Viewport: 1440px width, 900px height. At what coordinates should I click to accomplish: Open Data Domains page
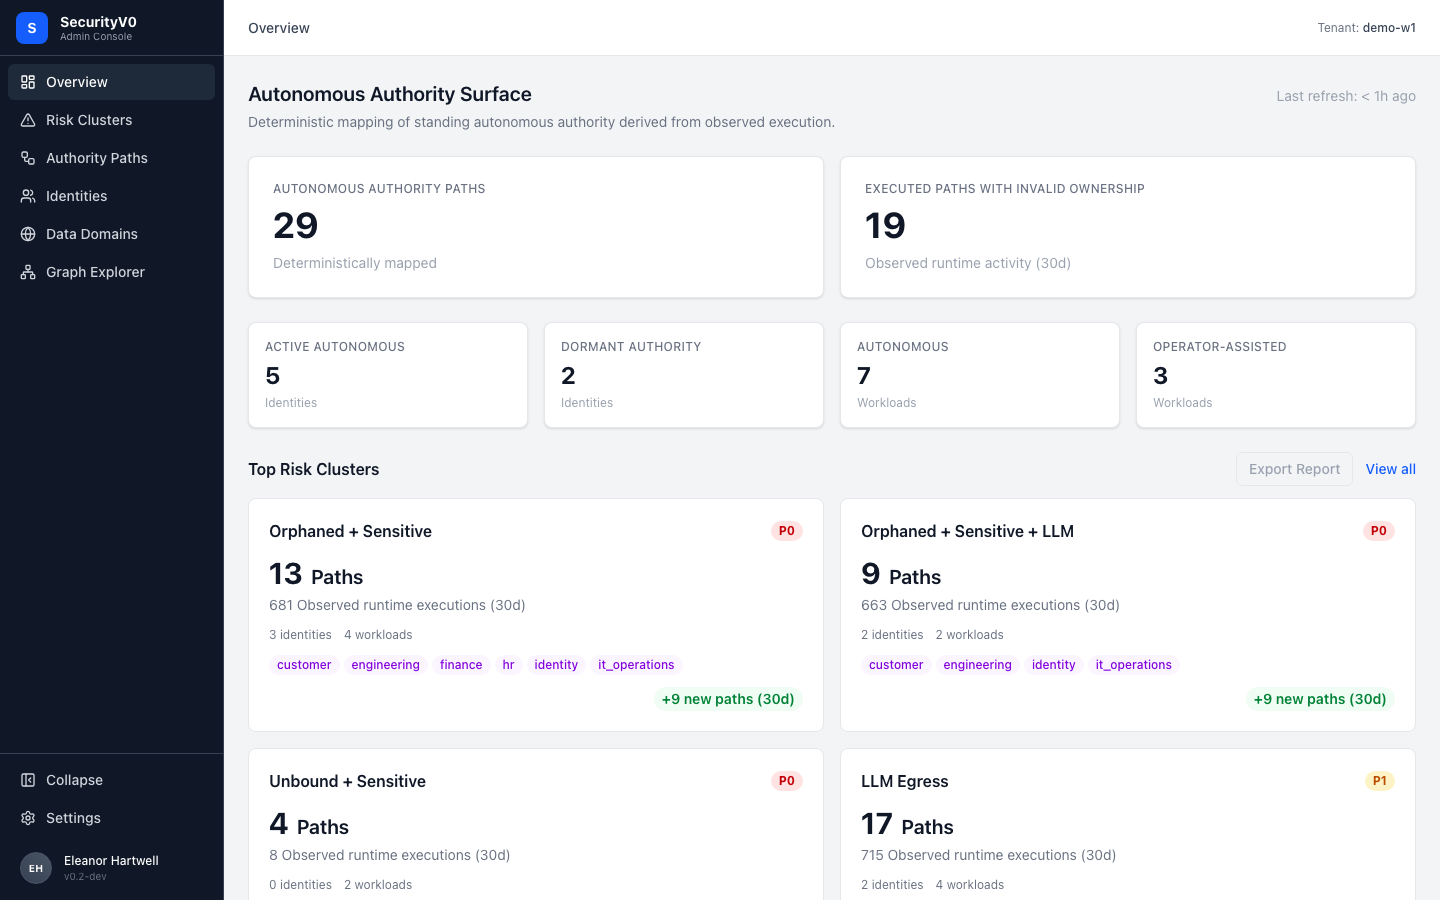click(x=111, y=234)
